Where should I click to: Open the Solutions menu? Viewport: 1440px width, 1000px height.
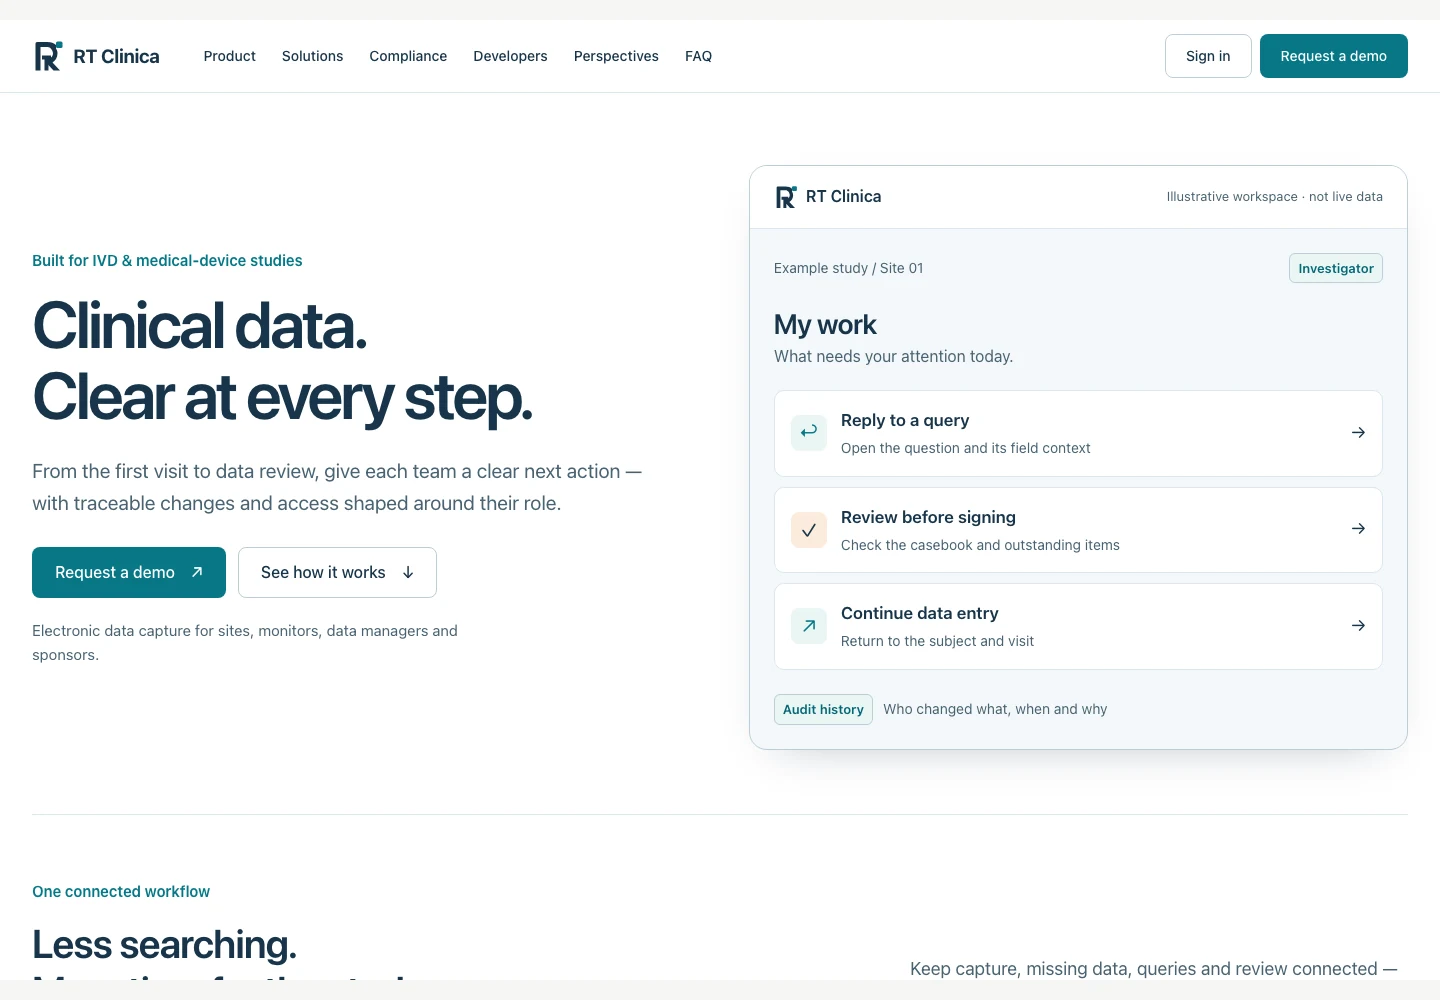[x=313, y=56]
